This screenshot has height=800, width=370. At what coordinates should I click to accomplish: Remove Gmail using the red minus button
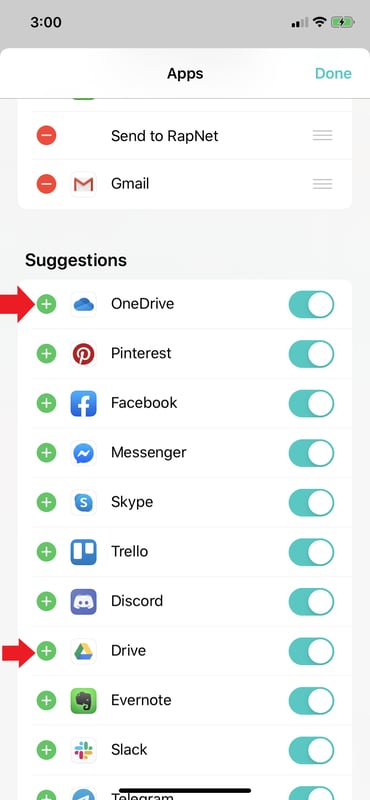[x=46, y=184]
